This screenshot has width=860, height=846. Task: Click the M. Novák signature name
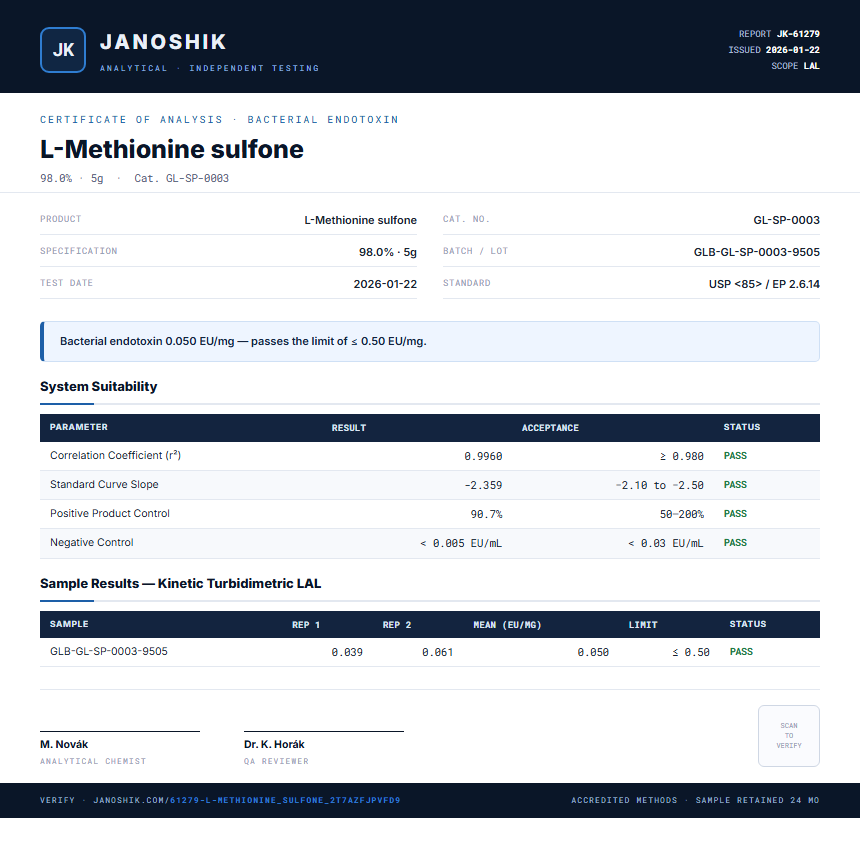click(64, 745)
